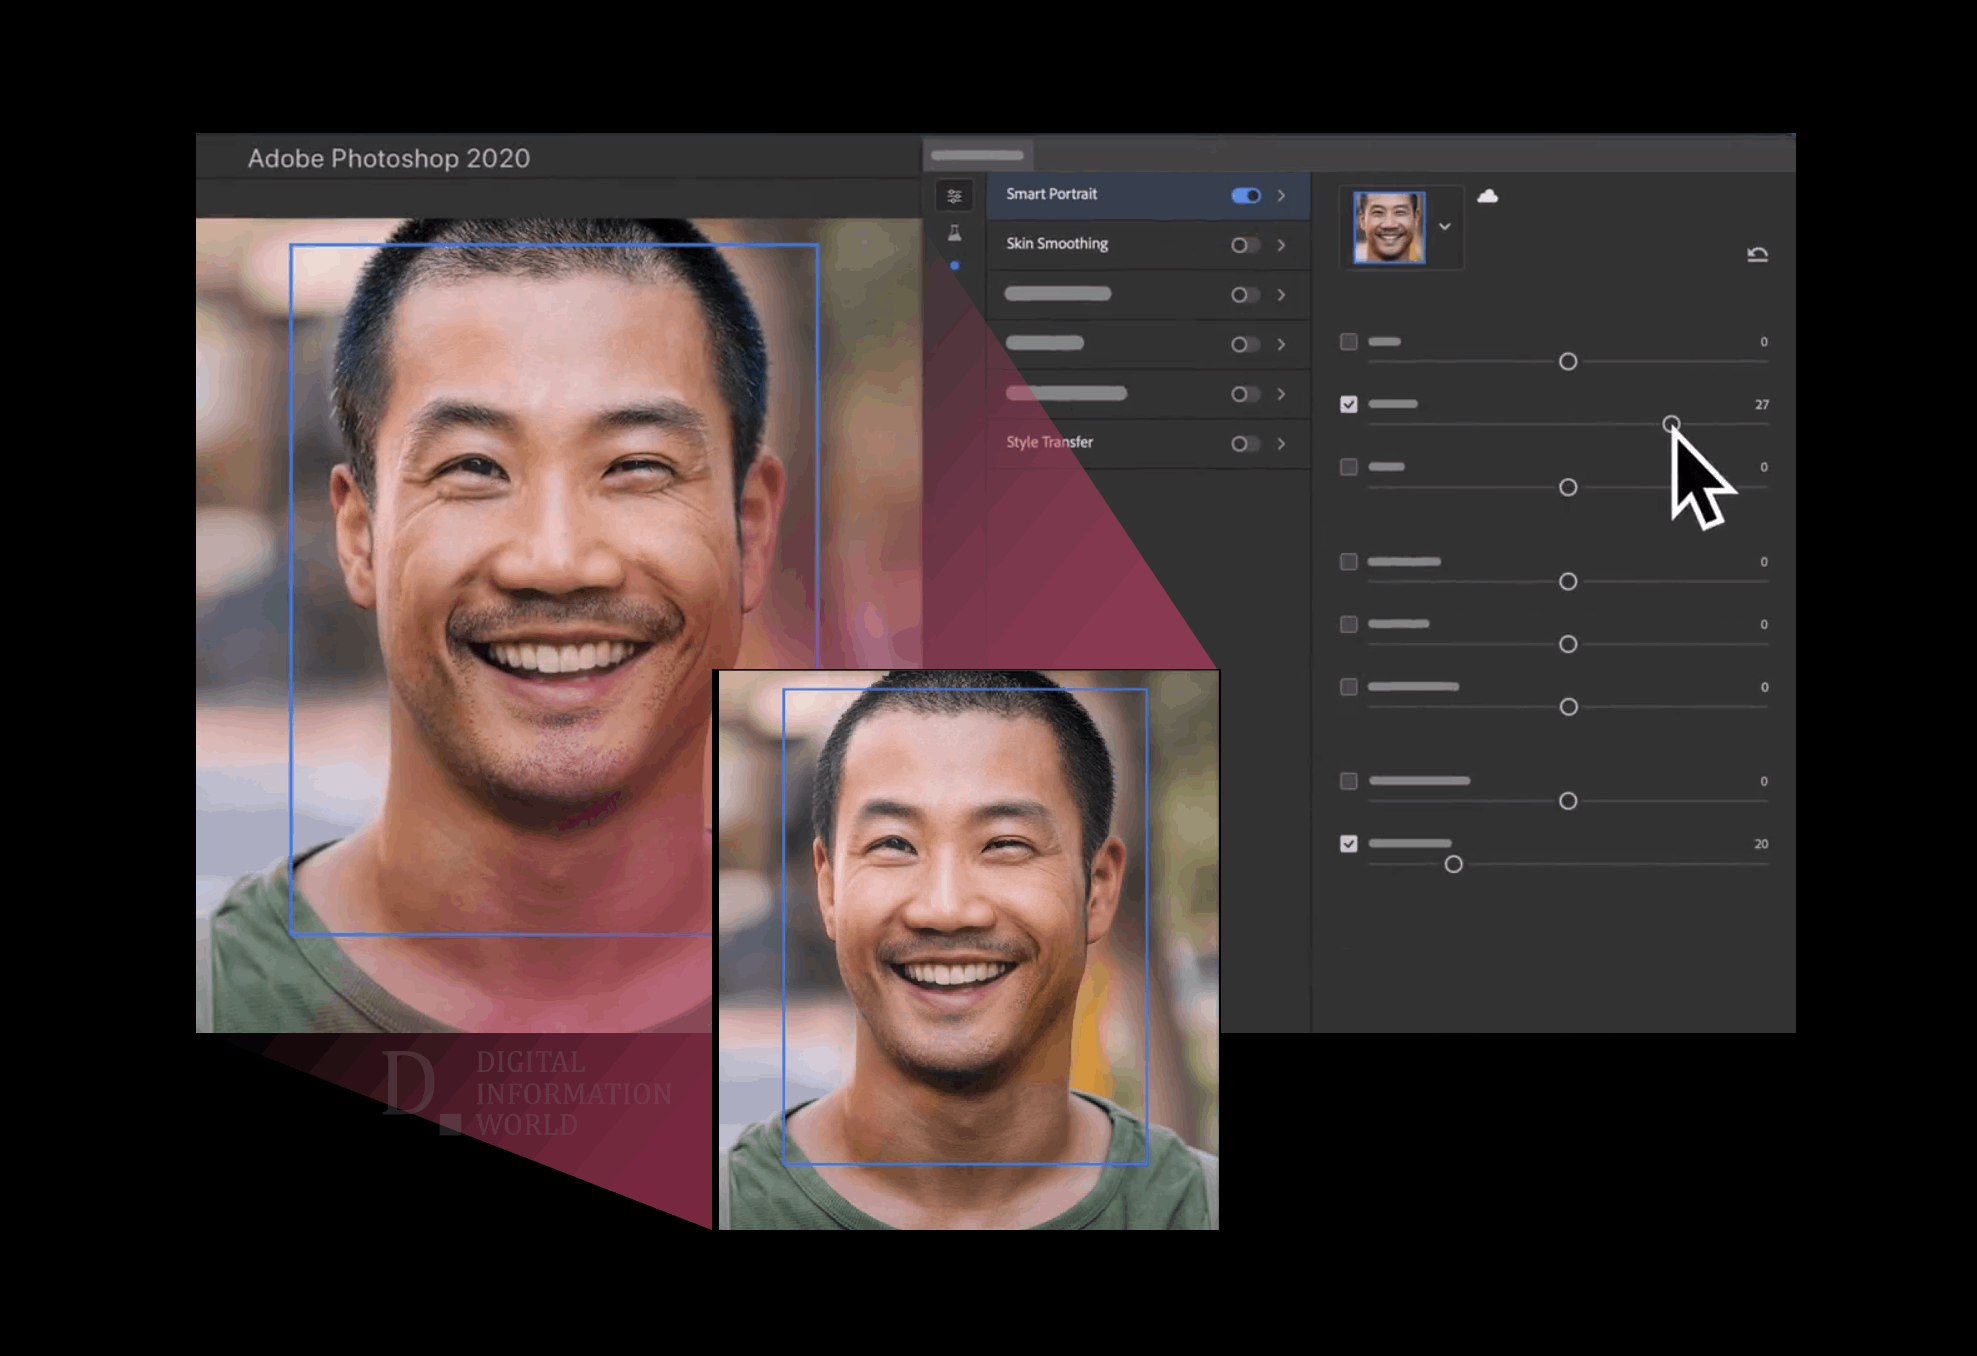Check the topmost unchecked slider checkbox
The height and width of the screenshot is (1356, 1977).
point(1349,342)
